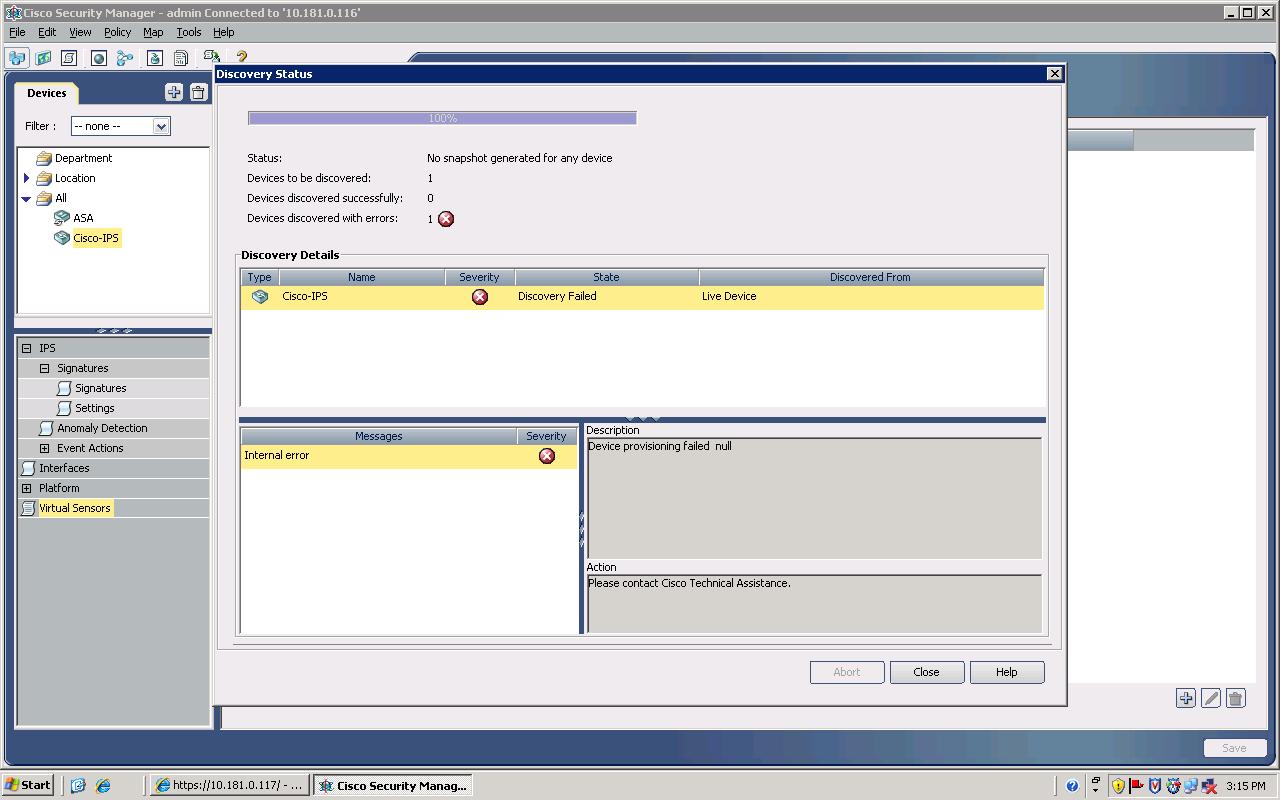The image size is (1280, 800).
Task: Expand the Event Actions policy node
Action: (x=45, y=448)
